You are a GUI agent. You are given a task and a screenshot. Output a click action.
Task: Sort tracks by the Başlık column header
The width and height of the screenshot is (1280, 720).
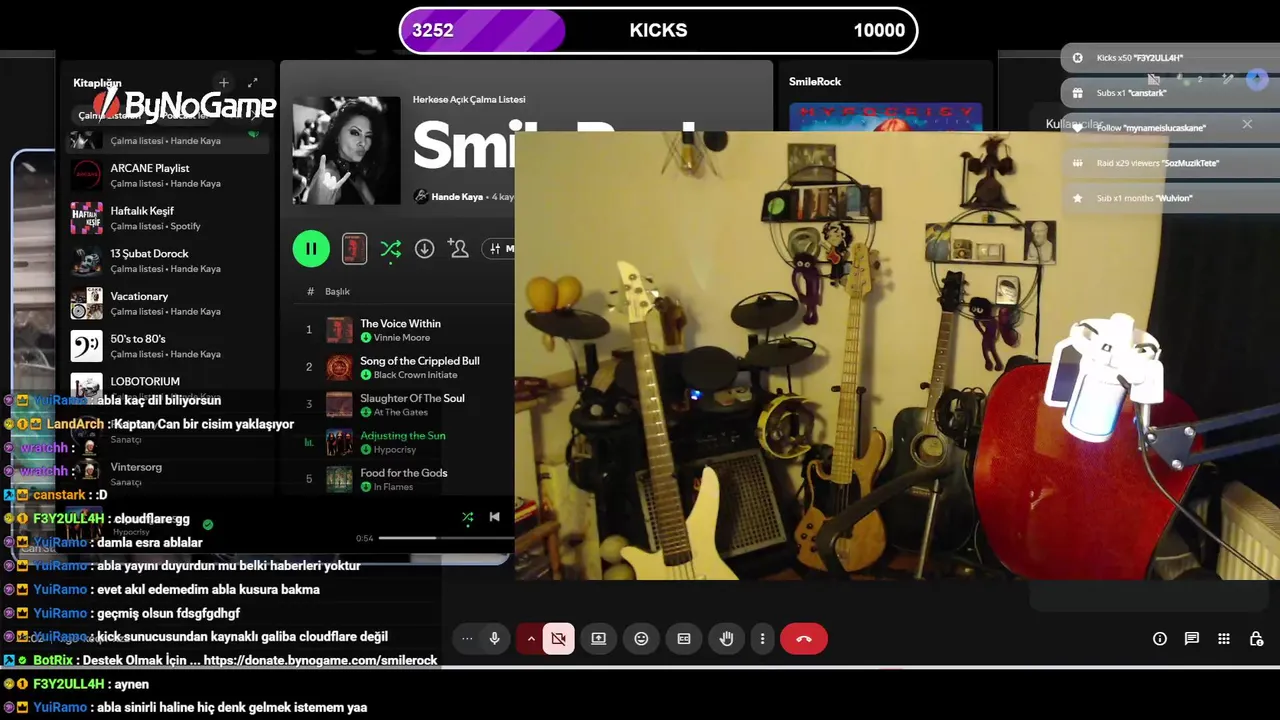(337, 292)
